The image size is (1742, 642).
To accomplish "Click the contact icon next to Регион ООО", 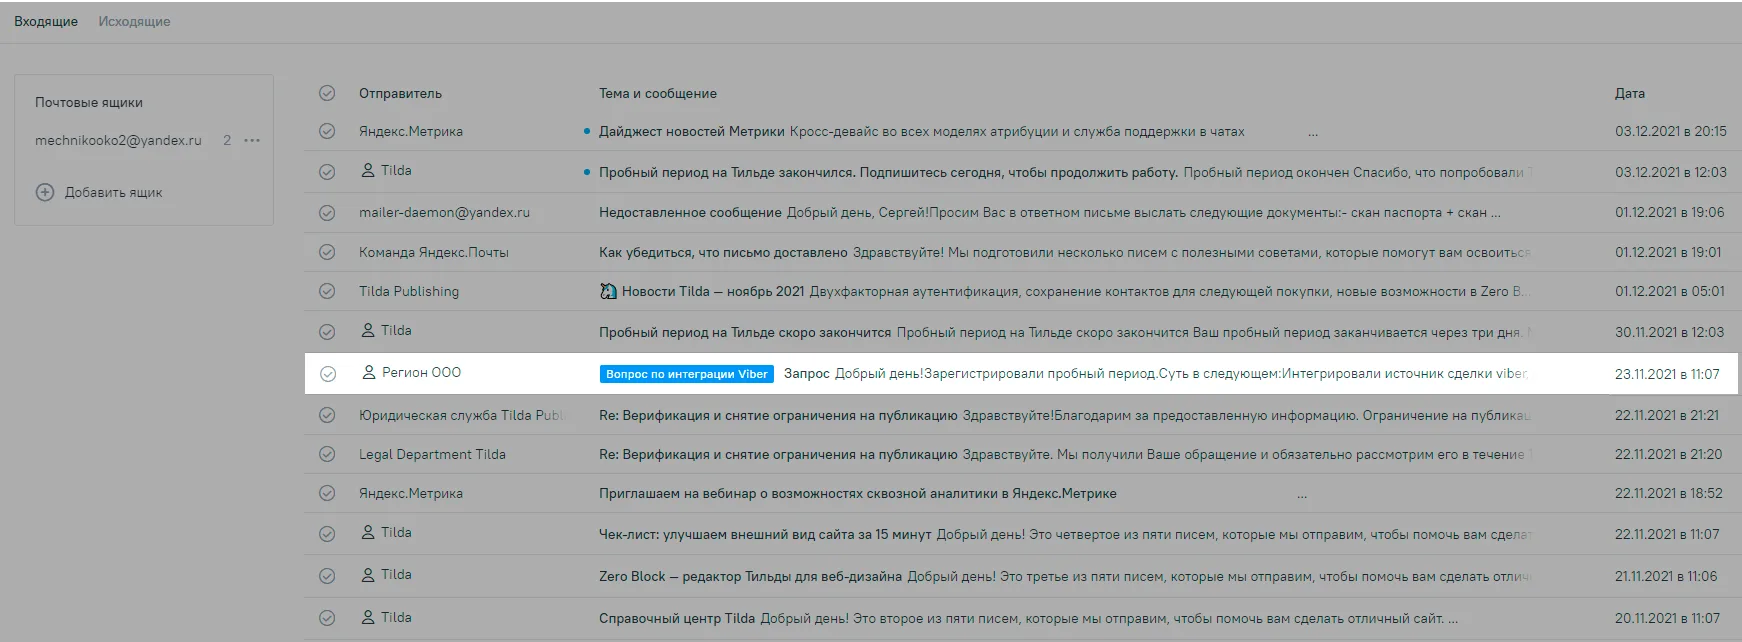I will (x=368, y=372).
